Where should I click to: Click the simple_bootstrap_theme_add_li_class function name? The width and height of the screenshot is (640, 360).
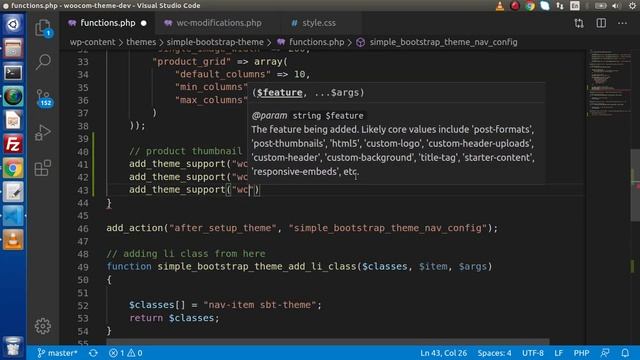tap(257, 266)
